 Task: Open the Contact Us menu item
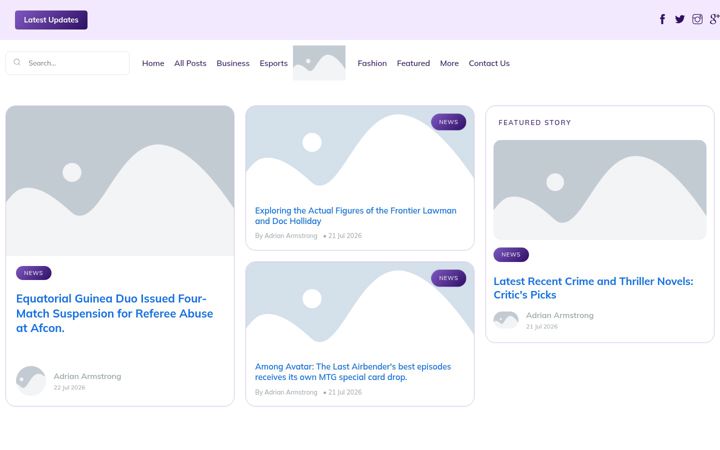pyautogui.click(x=489, y=63)
